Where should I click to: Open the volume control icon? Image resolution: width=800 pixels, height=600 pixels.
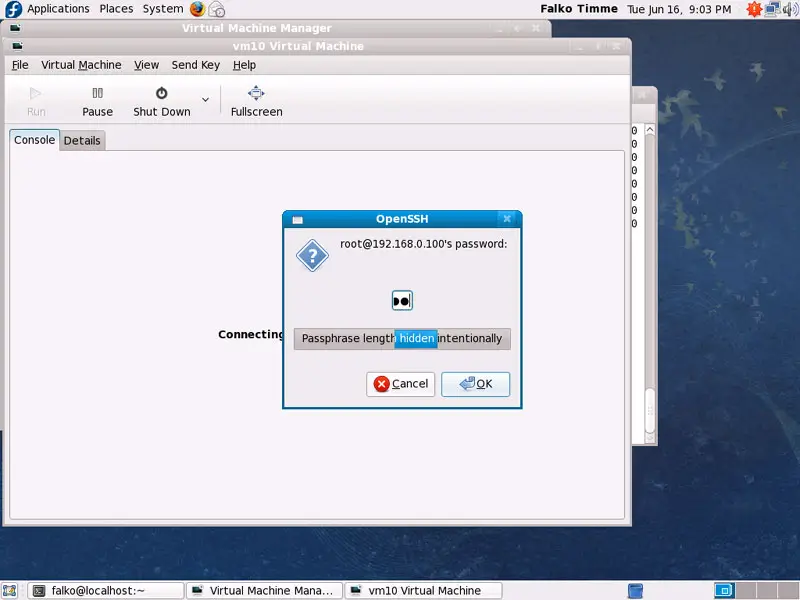[x=789, y=9]
